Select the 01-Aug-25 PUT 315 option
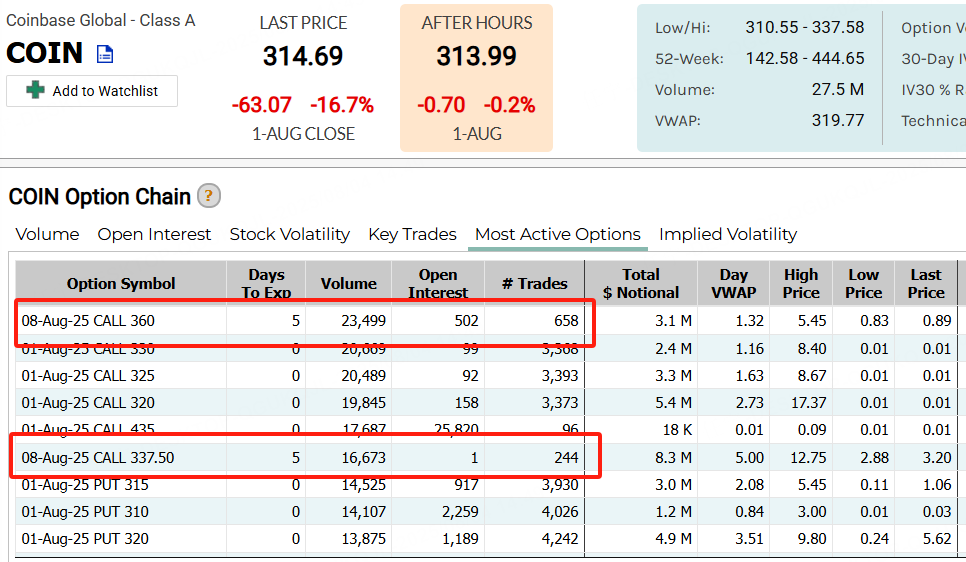 click(85, 485)
